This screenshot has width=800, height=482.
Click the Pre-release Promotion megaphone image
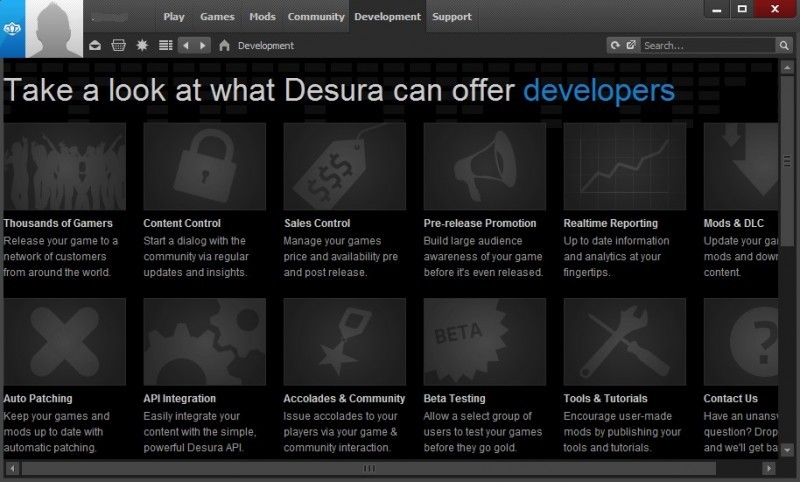[485, 166]
